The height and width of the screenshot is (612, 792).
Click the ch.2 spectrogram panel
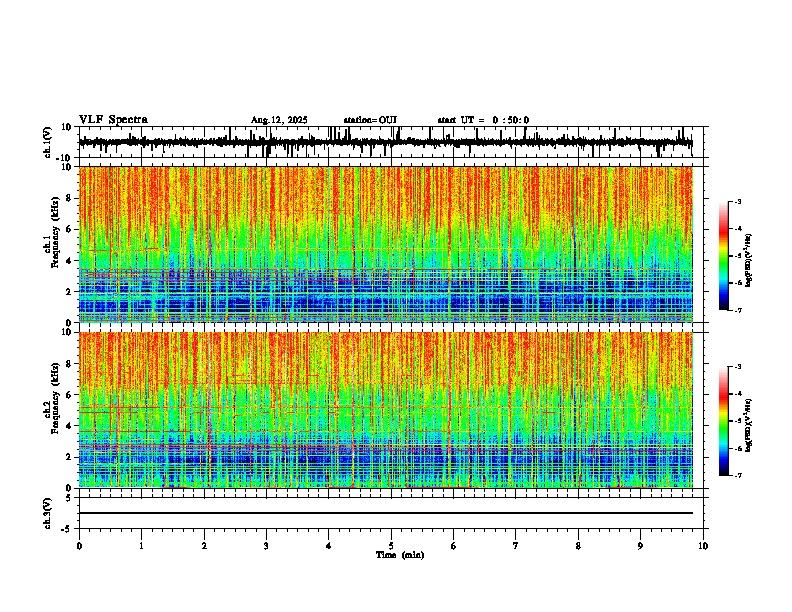[x=385, y=410]
